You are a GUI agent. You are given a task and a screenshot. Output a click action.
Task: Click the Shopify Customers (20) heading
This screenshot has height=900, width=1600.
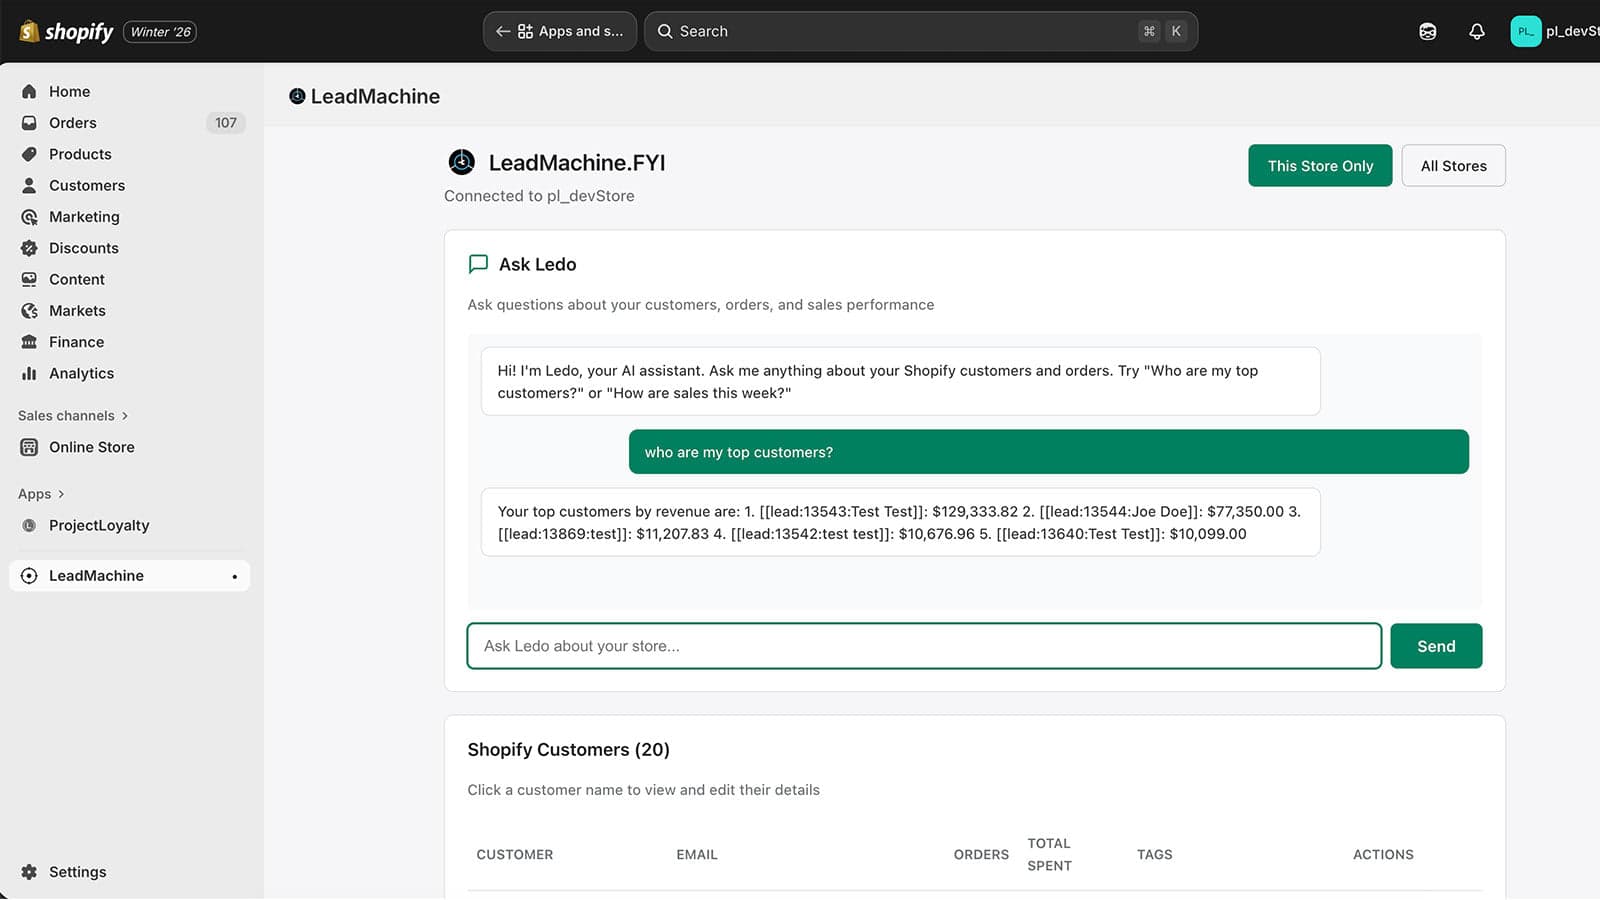568,750
